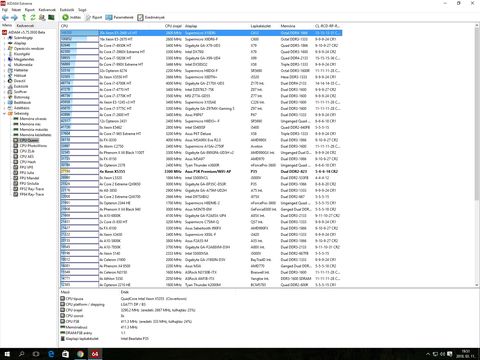Expand the Megjelenítés tree node
This screenshot has height=360, width=480.
[x=5, y=59]
